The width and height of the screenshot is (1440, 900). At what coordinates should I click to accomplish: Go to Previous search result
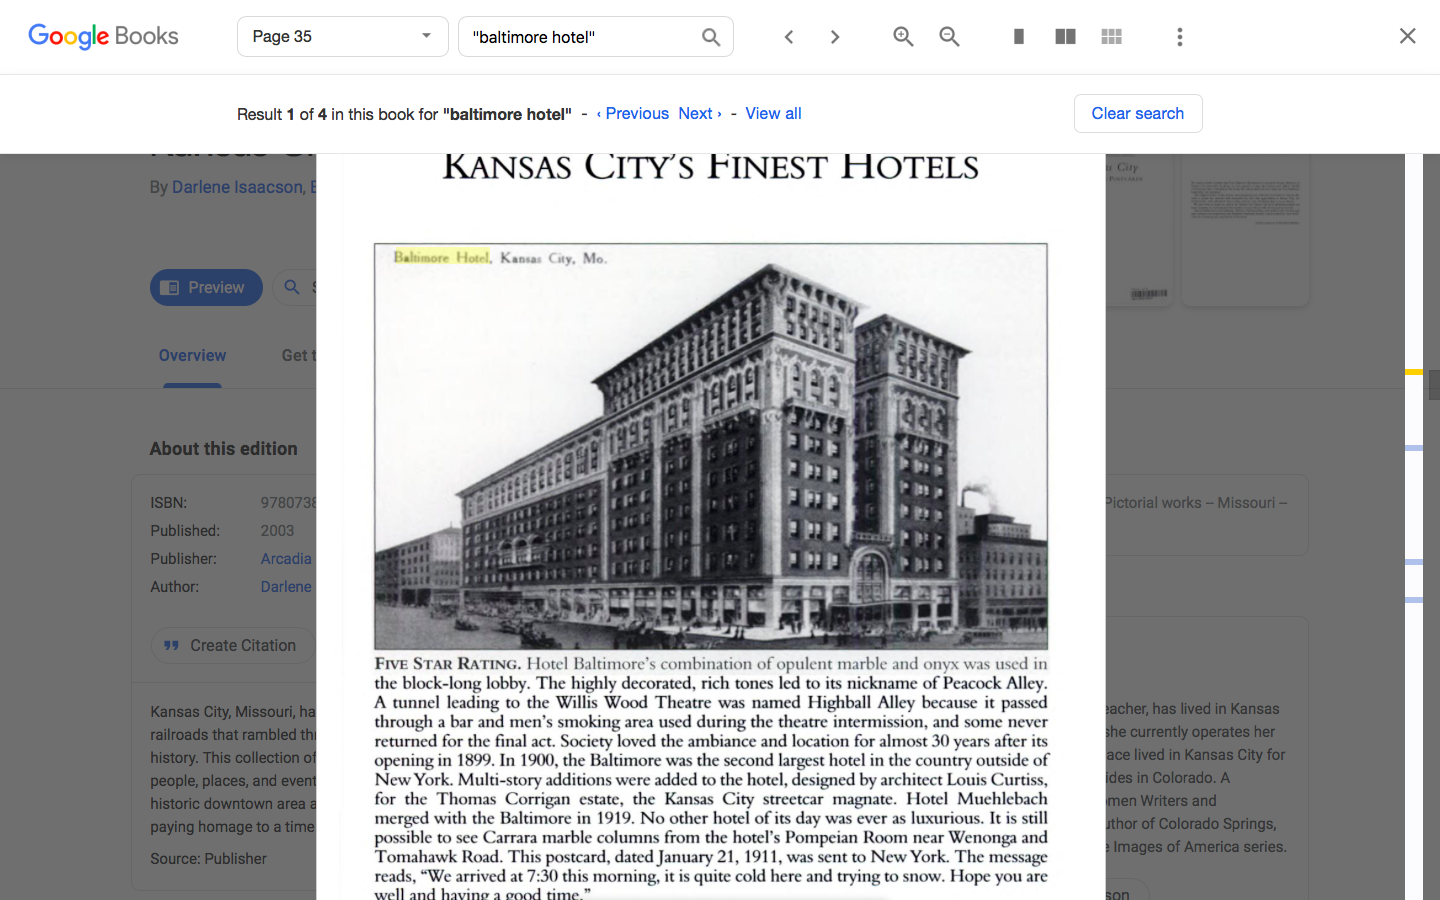click(633, 114)
